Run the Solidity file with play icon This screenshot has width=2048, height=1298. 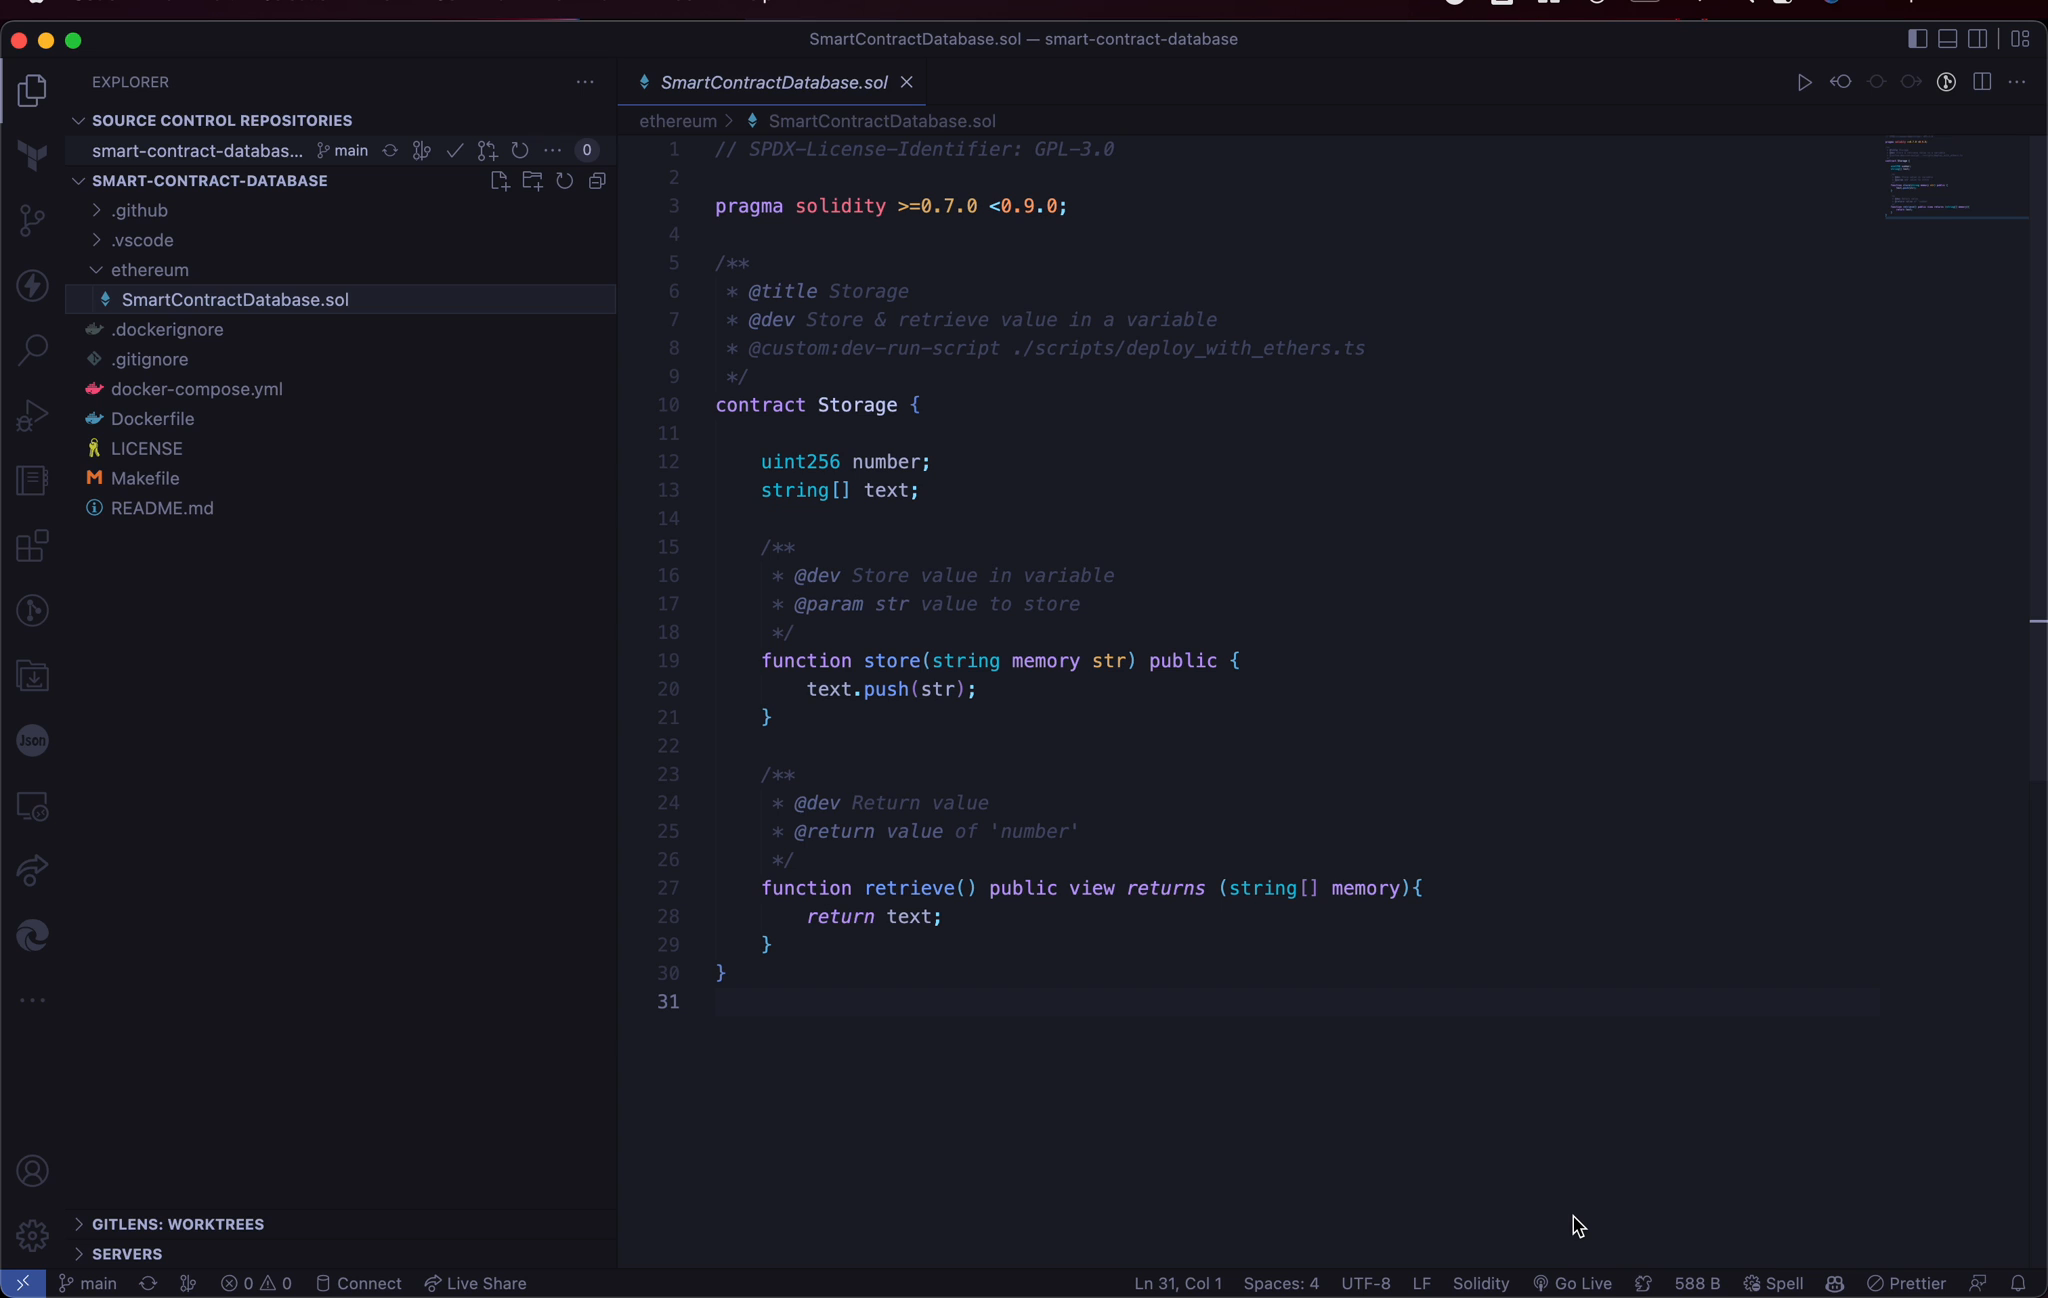click(1804, 83)
